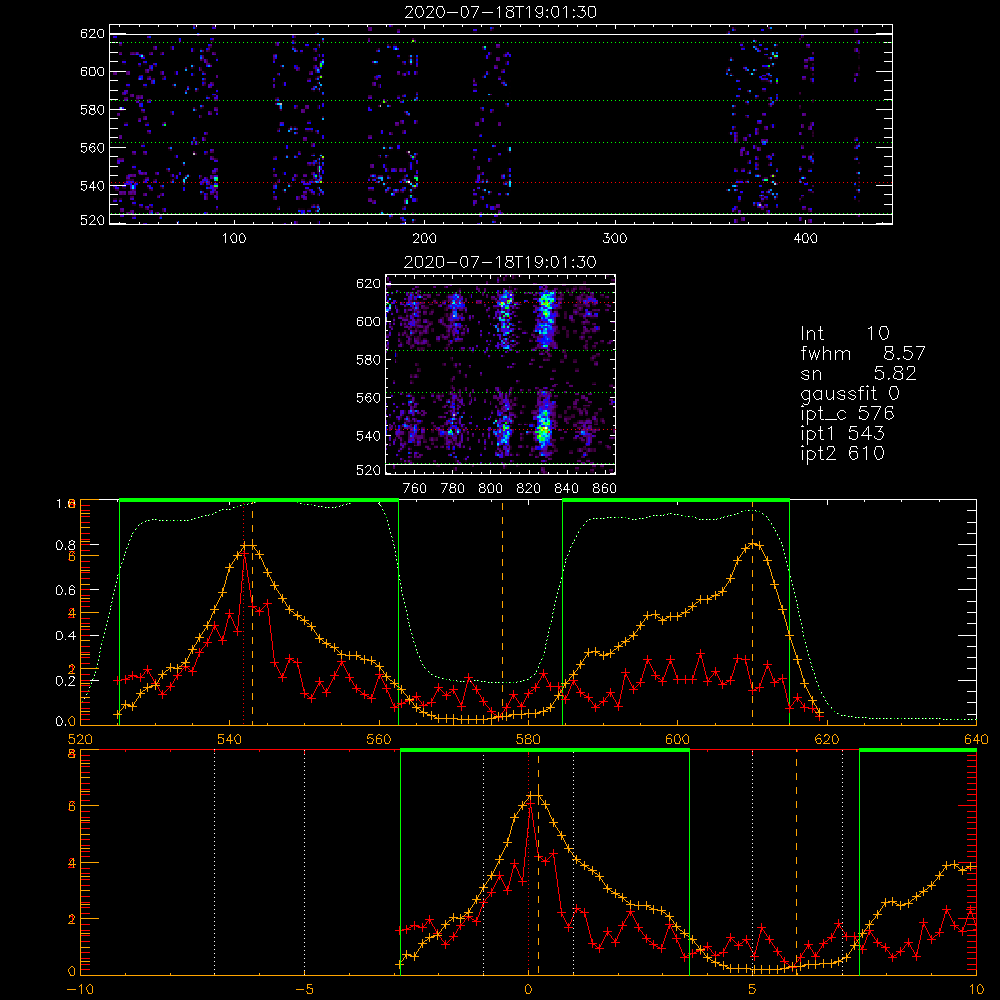This screenshot has width=1000, height=1000.
Task: Click the top plot title 2020-07-18T19:01:30
Action: [x=501, y=12]
